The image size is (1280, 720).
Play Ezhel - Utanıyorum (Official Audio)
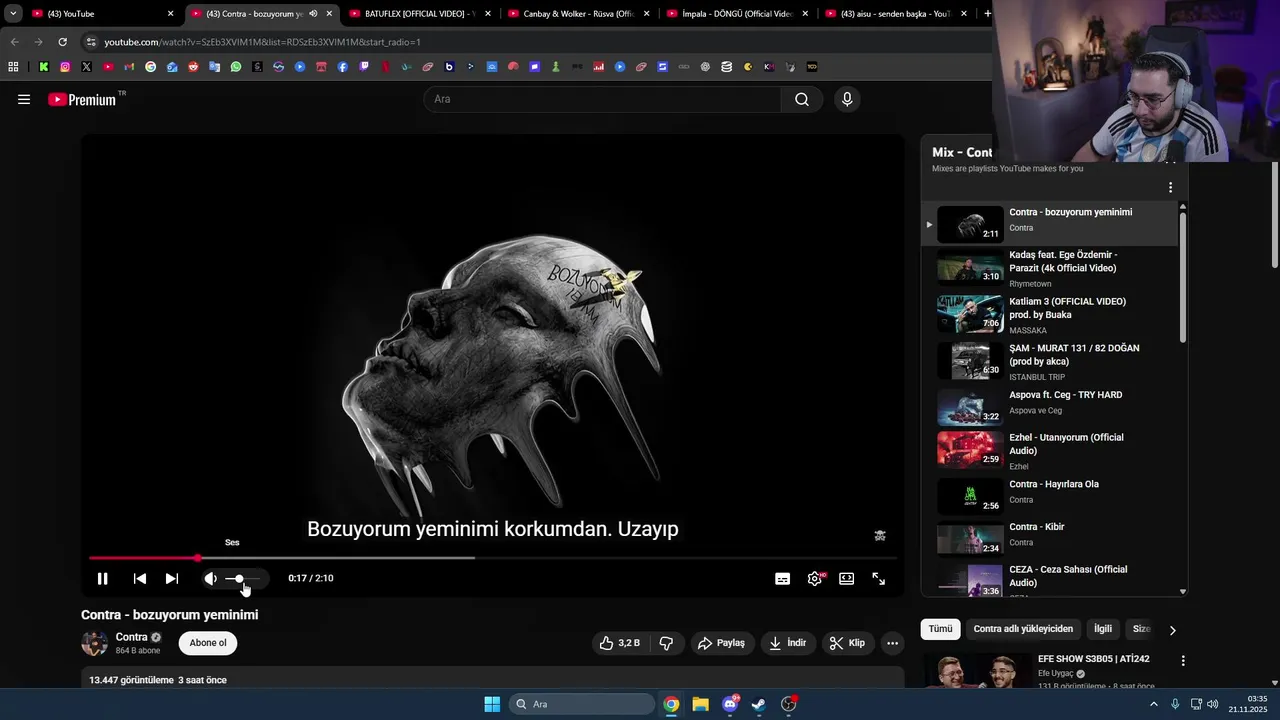pyautogui.click(x=1050, y=451)
